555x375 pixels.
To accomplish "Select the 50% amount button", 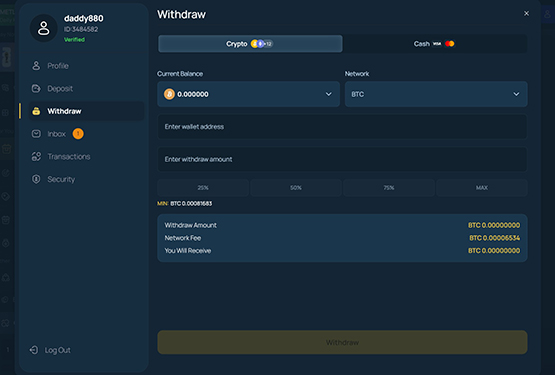I will pos(296,188).
